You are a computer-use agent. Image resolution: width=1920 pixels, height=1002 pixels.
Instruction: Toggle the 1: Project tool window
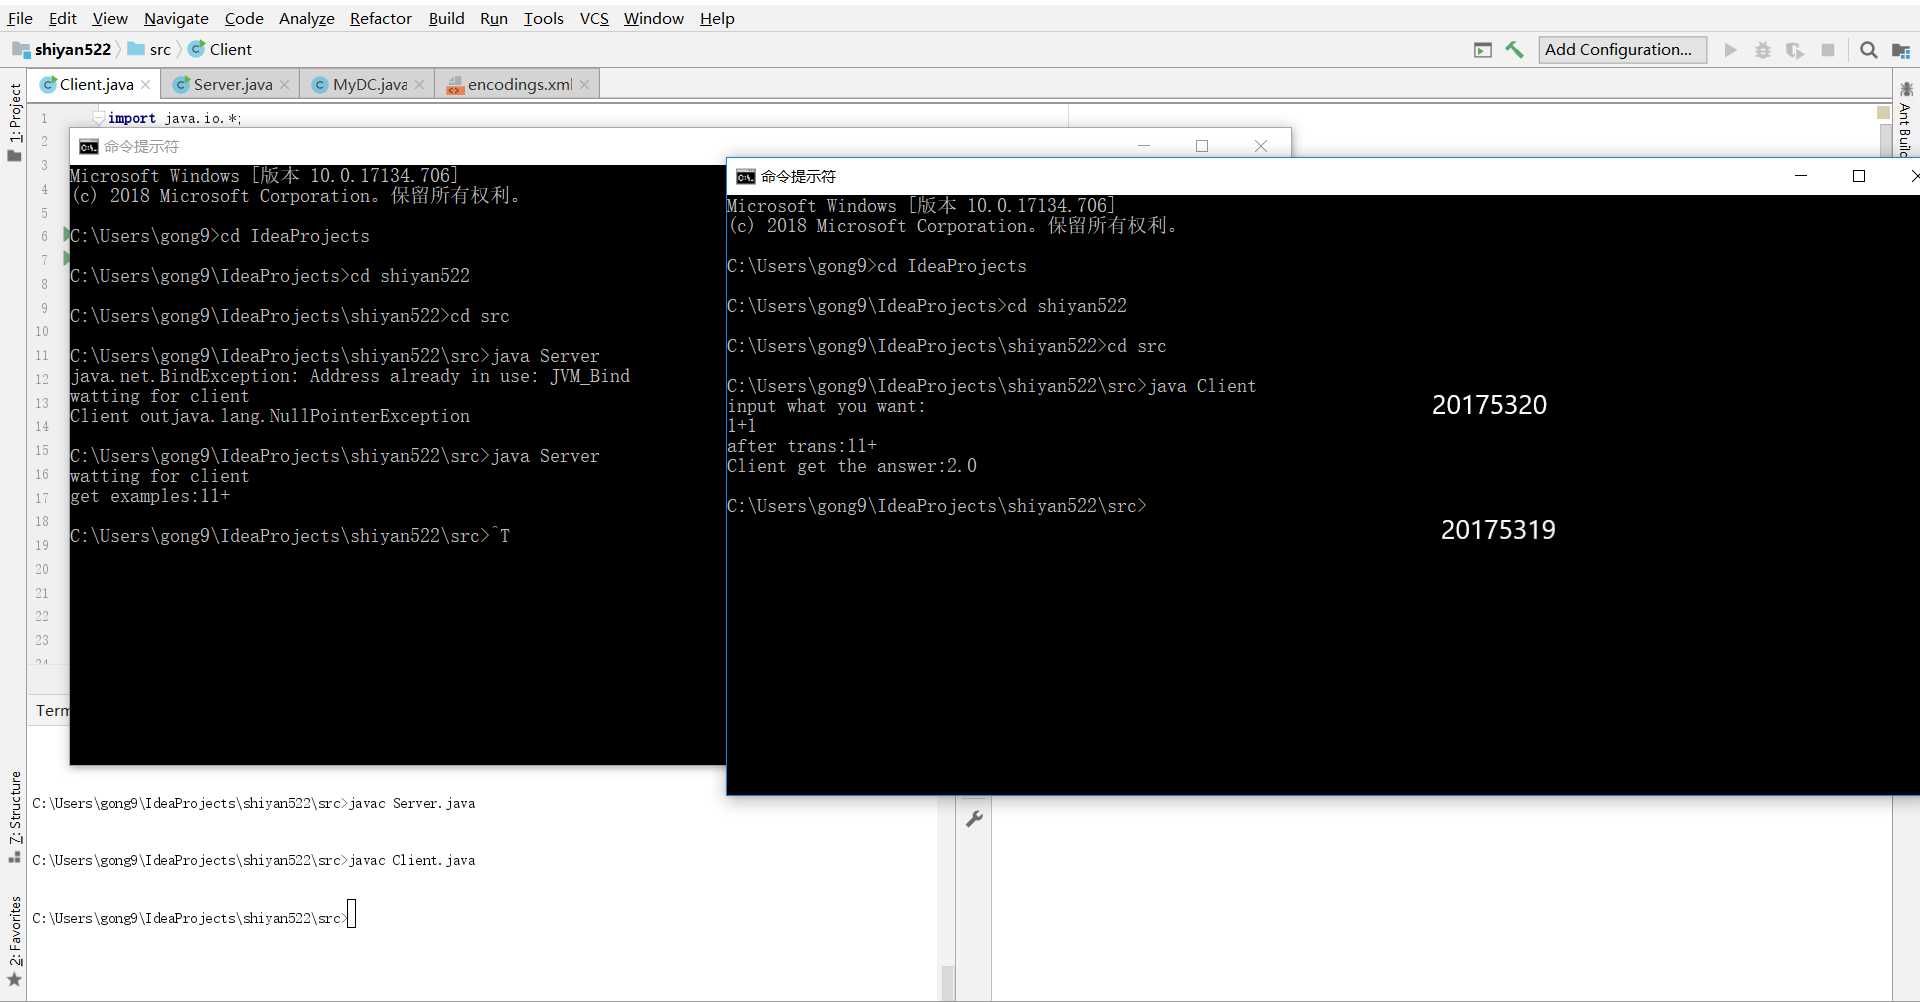[14, 122]
